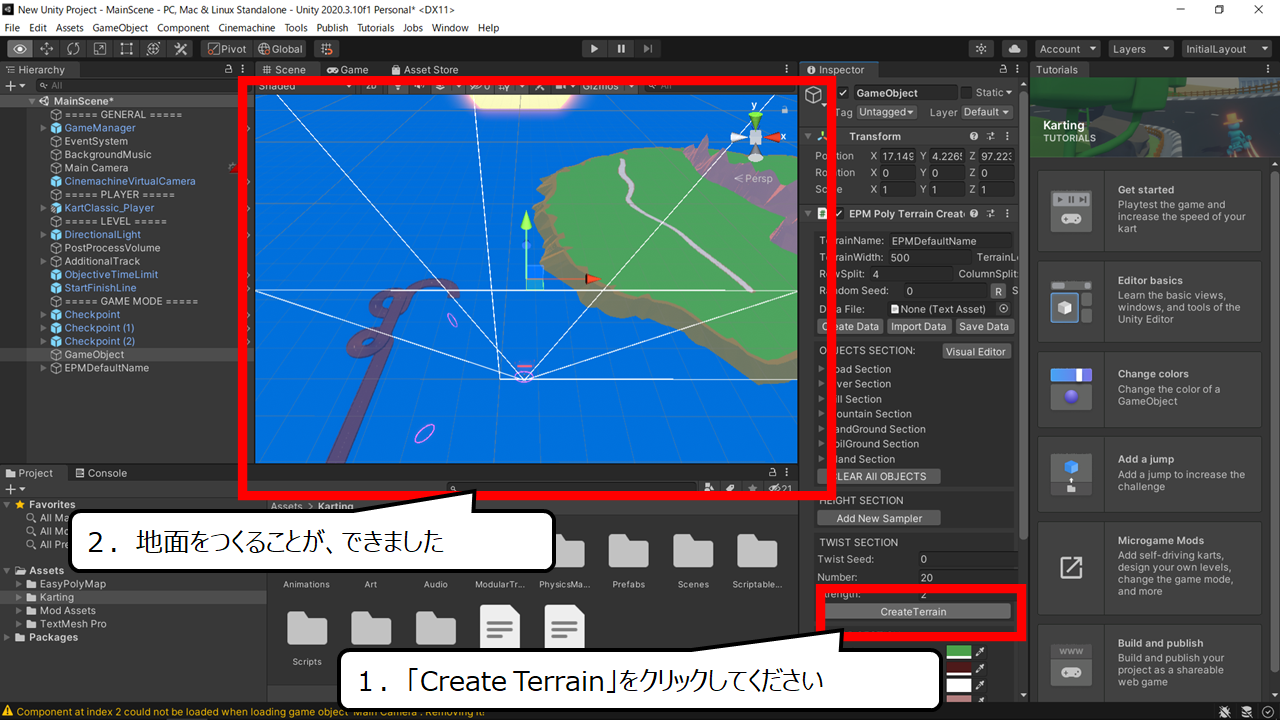Toggle scene audio button
This screenshot has height=720, width=1280.
(x=418, y=86)
